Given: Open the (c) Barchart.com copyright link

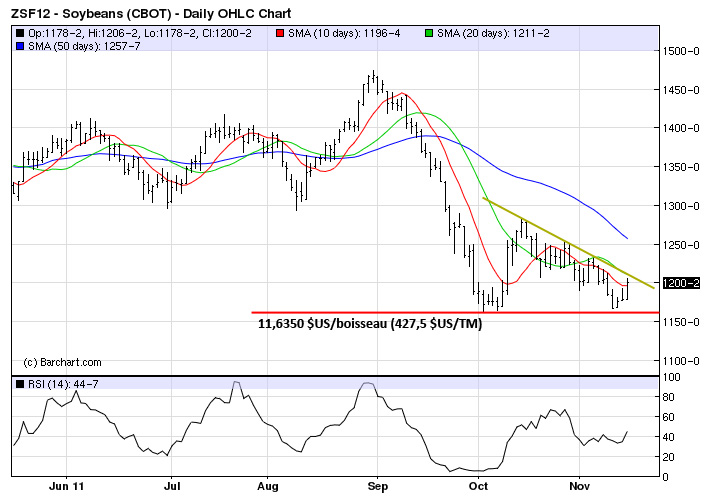Looking at the screenshot, I should coord(64,360).
